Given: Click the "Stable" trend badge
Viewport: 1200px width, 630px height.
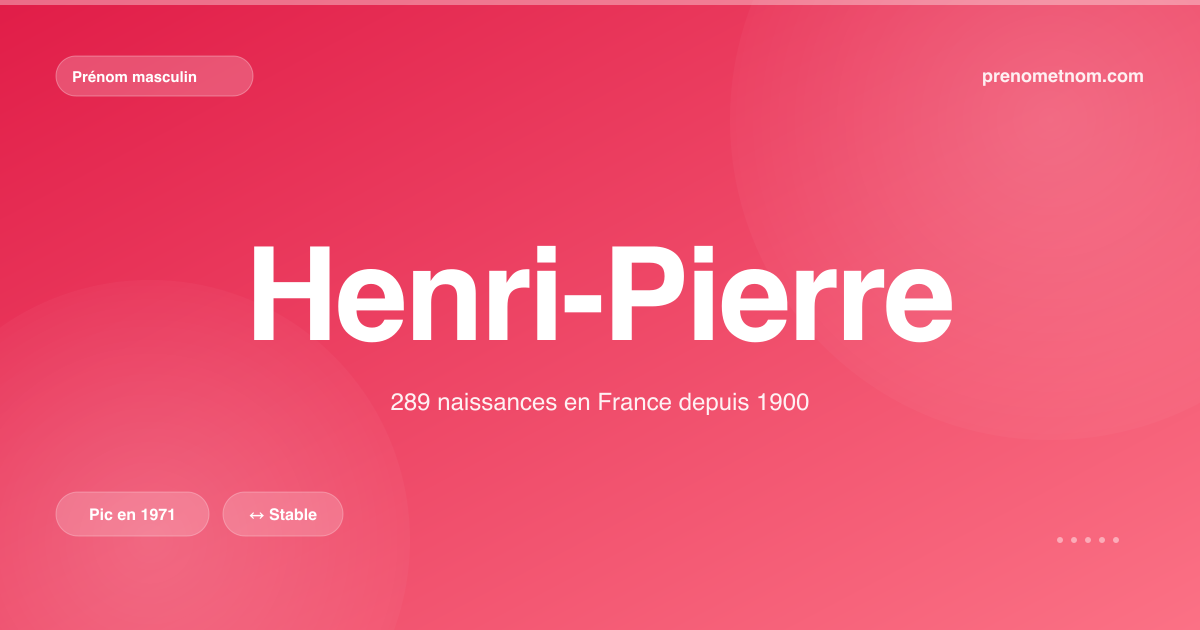Looking at the screenshot, I should coord(283,514).
